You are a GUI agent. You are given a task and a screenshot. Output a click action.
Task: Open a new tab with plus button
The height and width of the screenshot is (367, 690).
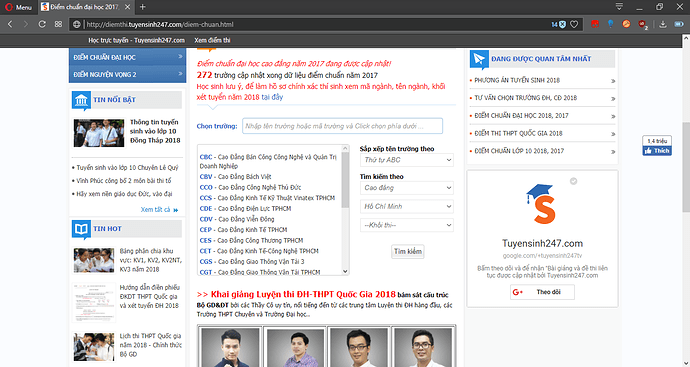point(142,7)
